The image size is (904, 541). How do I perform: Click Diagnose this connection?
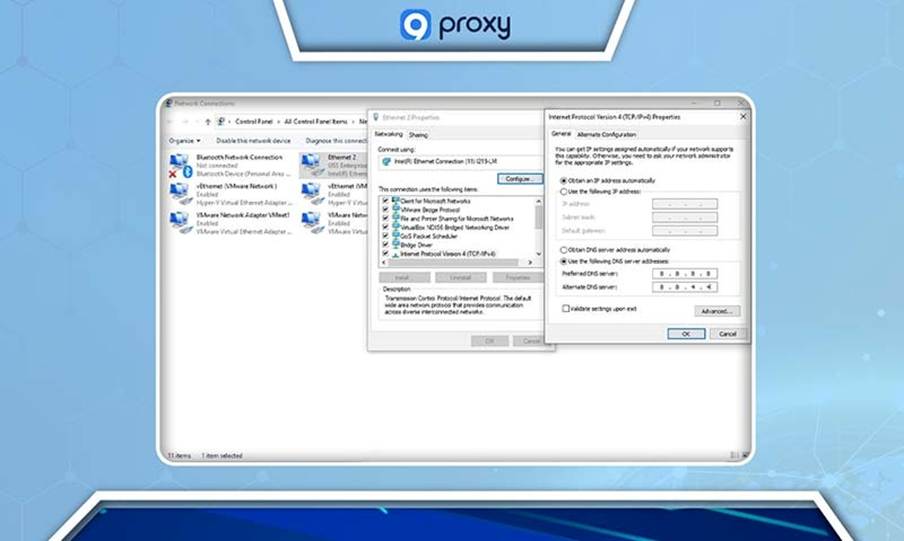coord(336,141)
